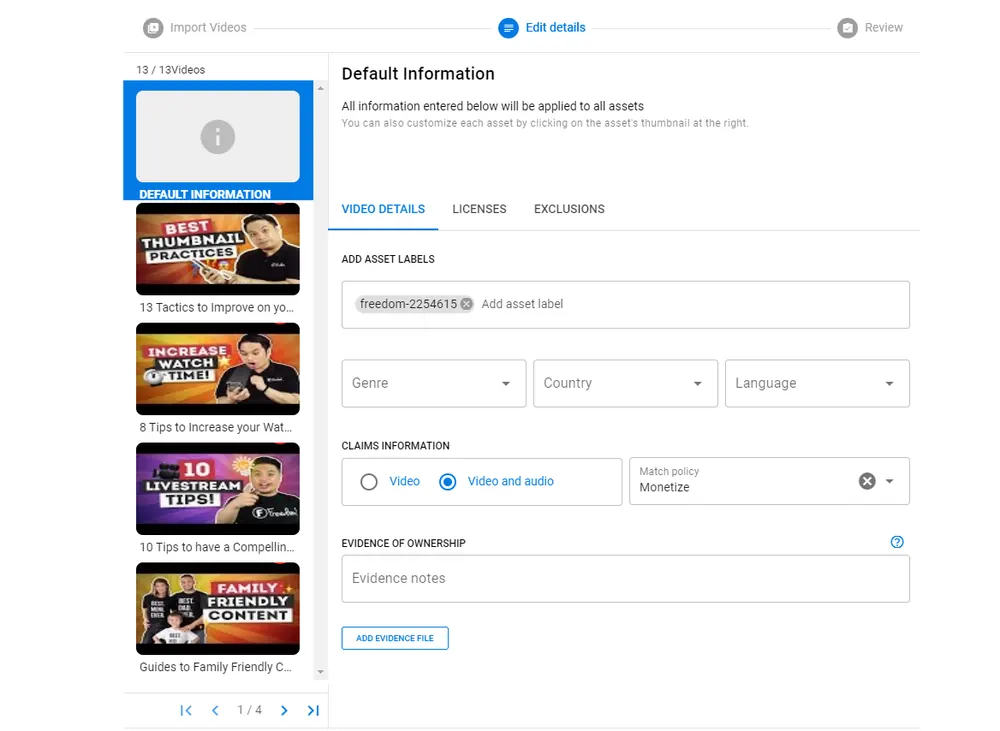Click the '13 / 13Videos' counter text

[170, 70]
